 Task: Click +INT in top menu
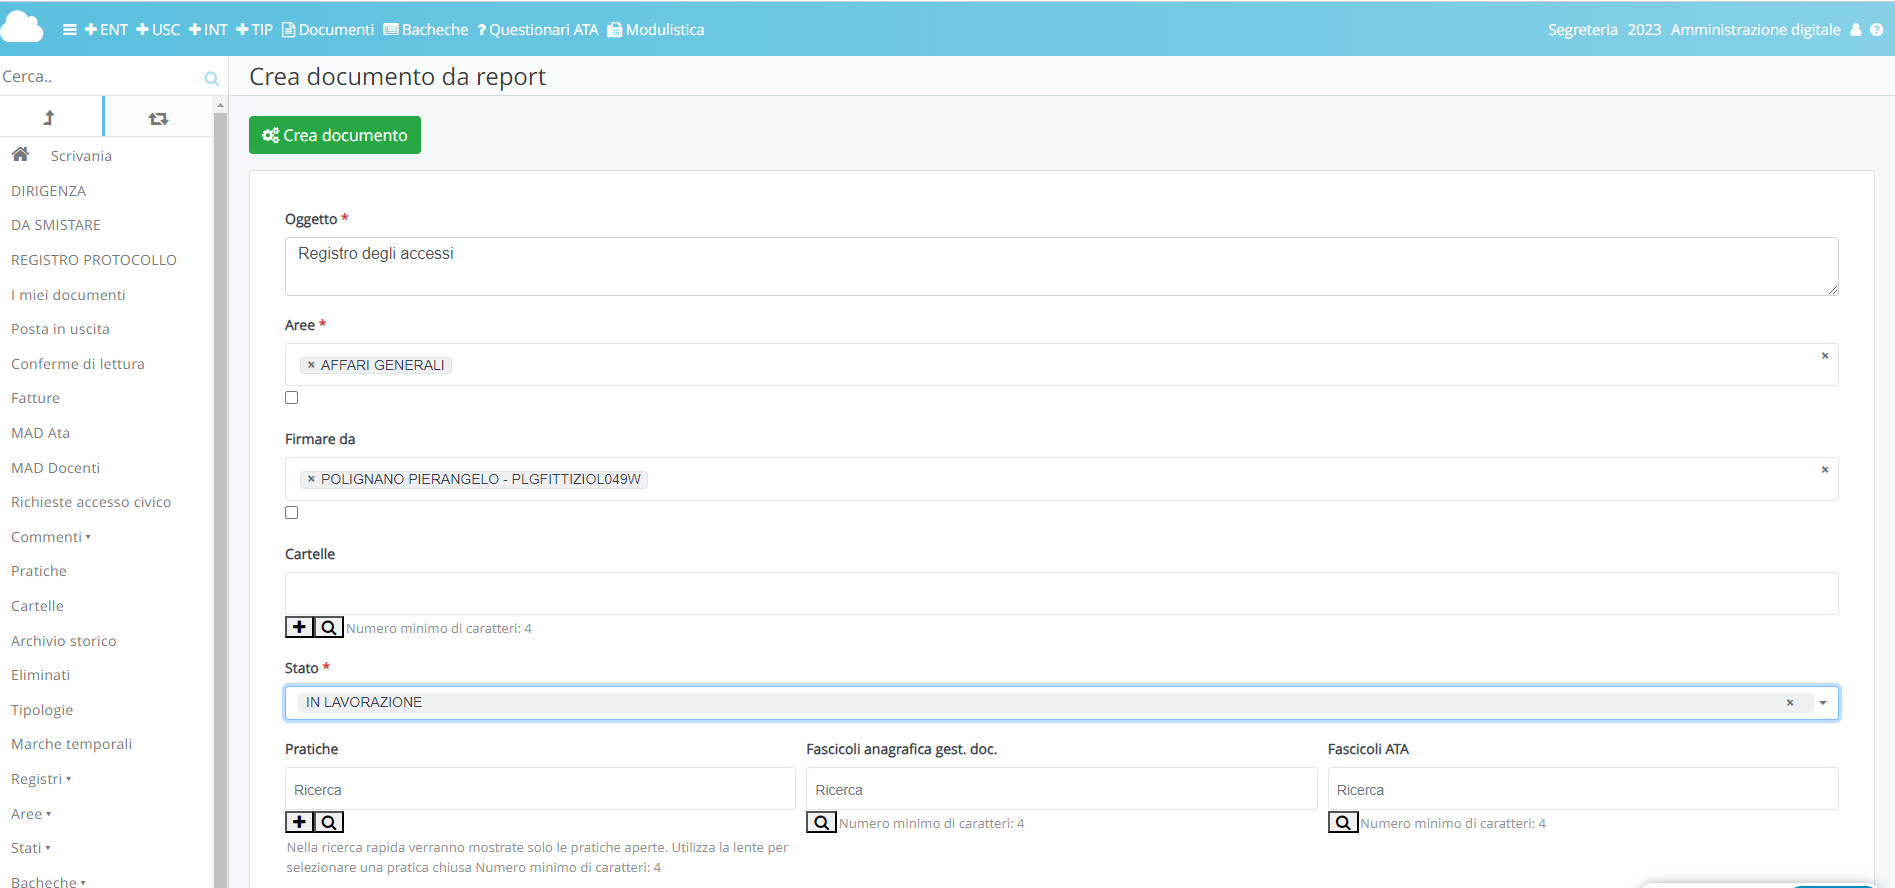point(208,30)
